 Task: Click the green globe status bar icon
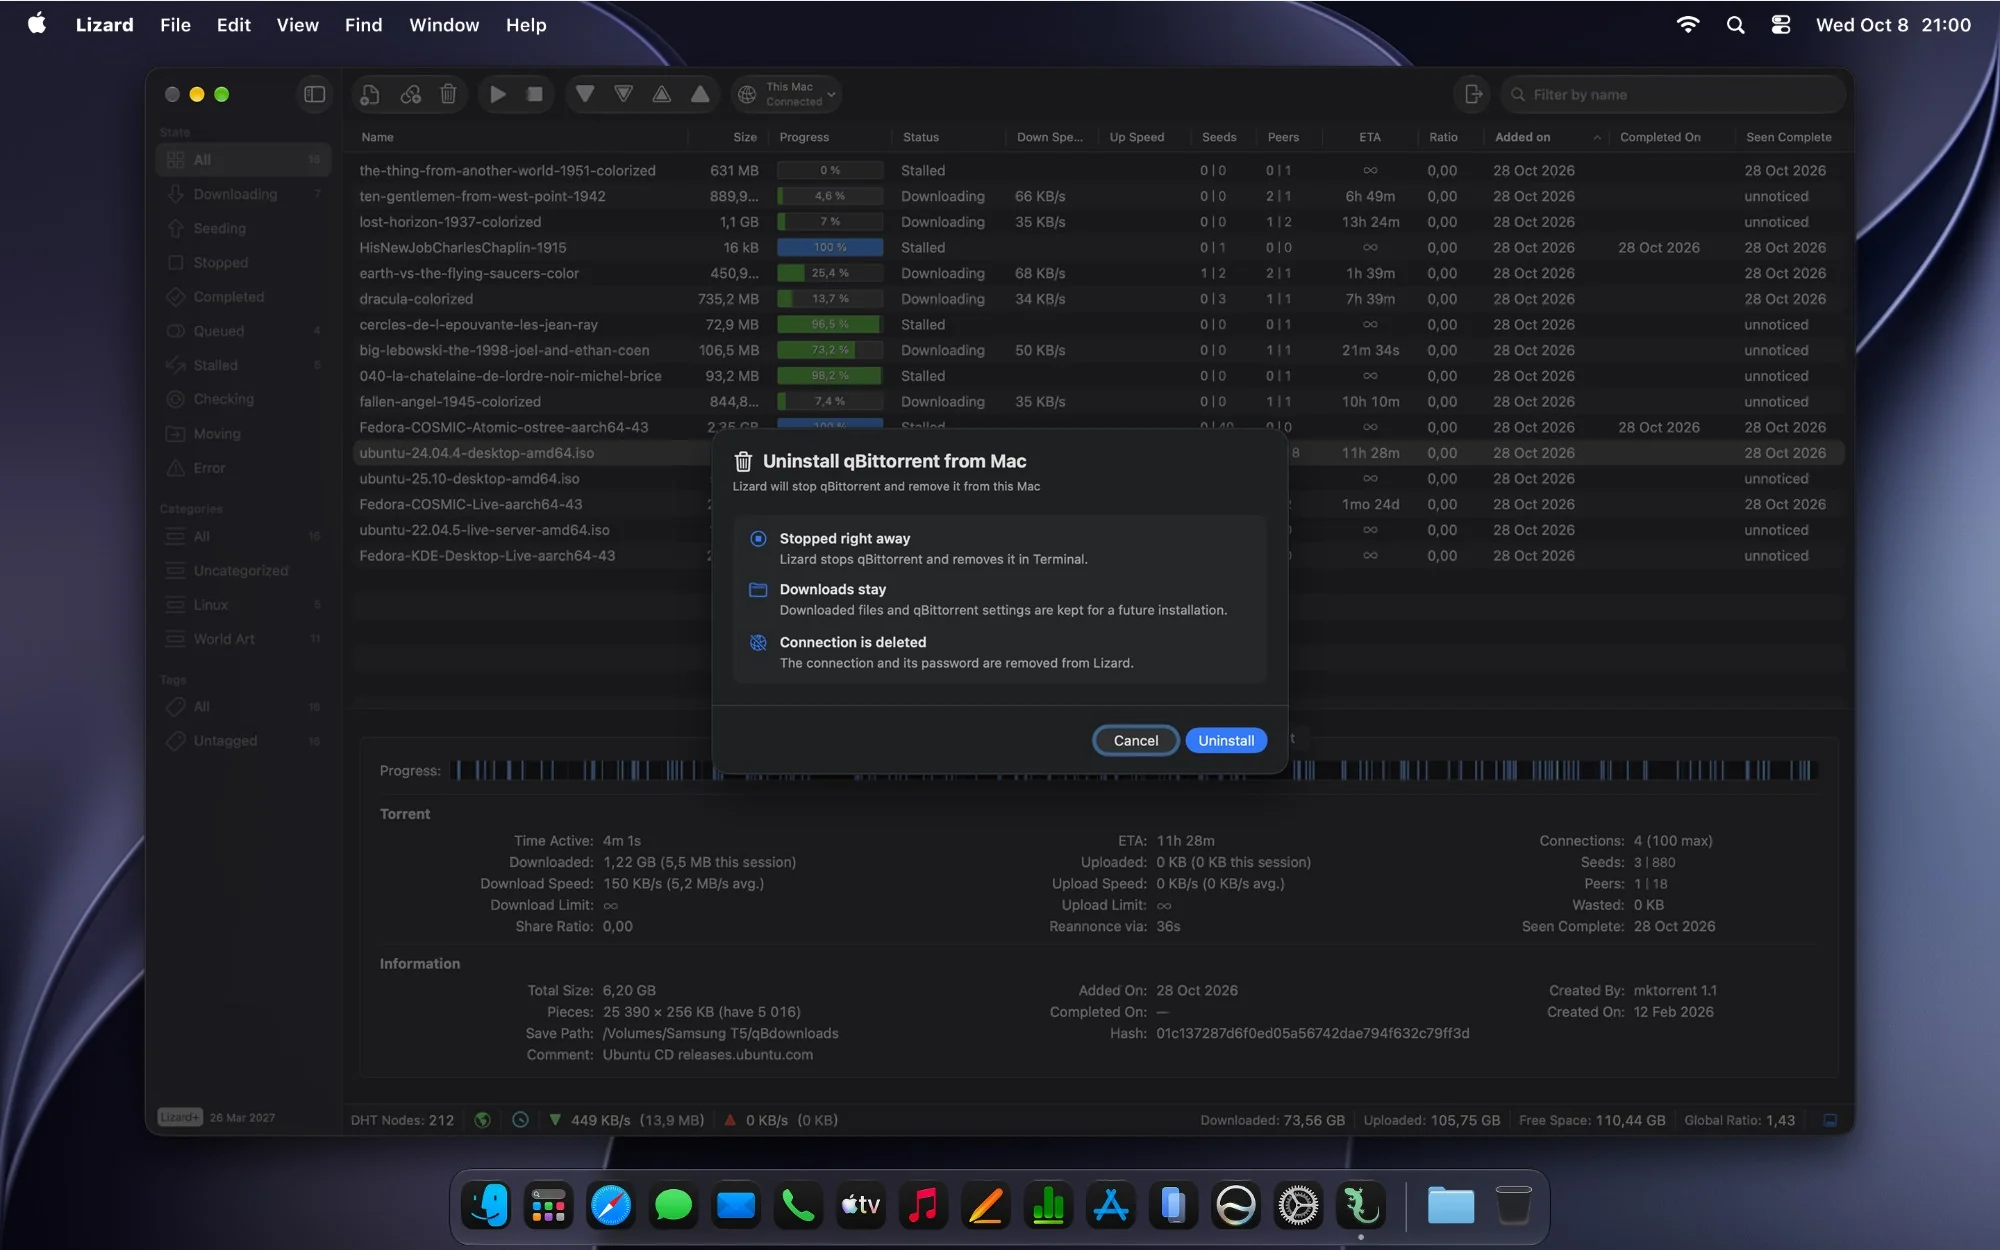482,1120
